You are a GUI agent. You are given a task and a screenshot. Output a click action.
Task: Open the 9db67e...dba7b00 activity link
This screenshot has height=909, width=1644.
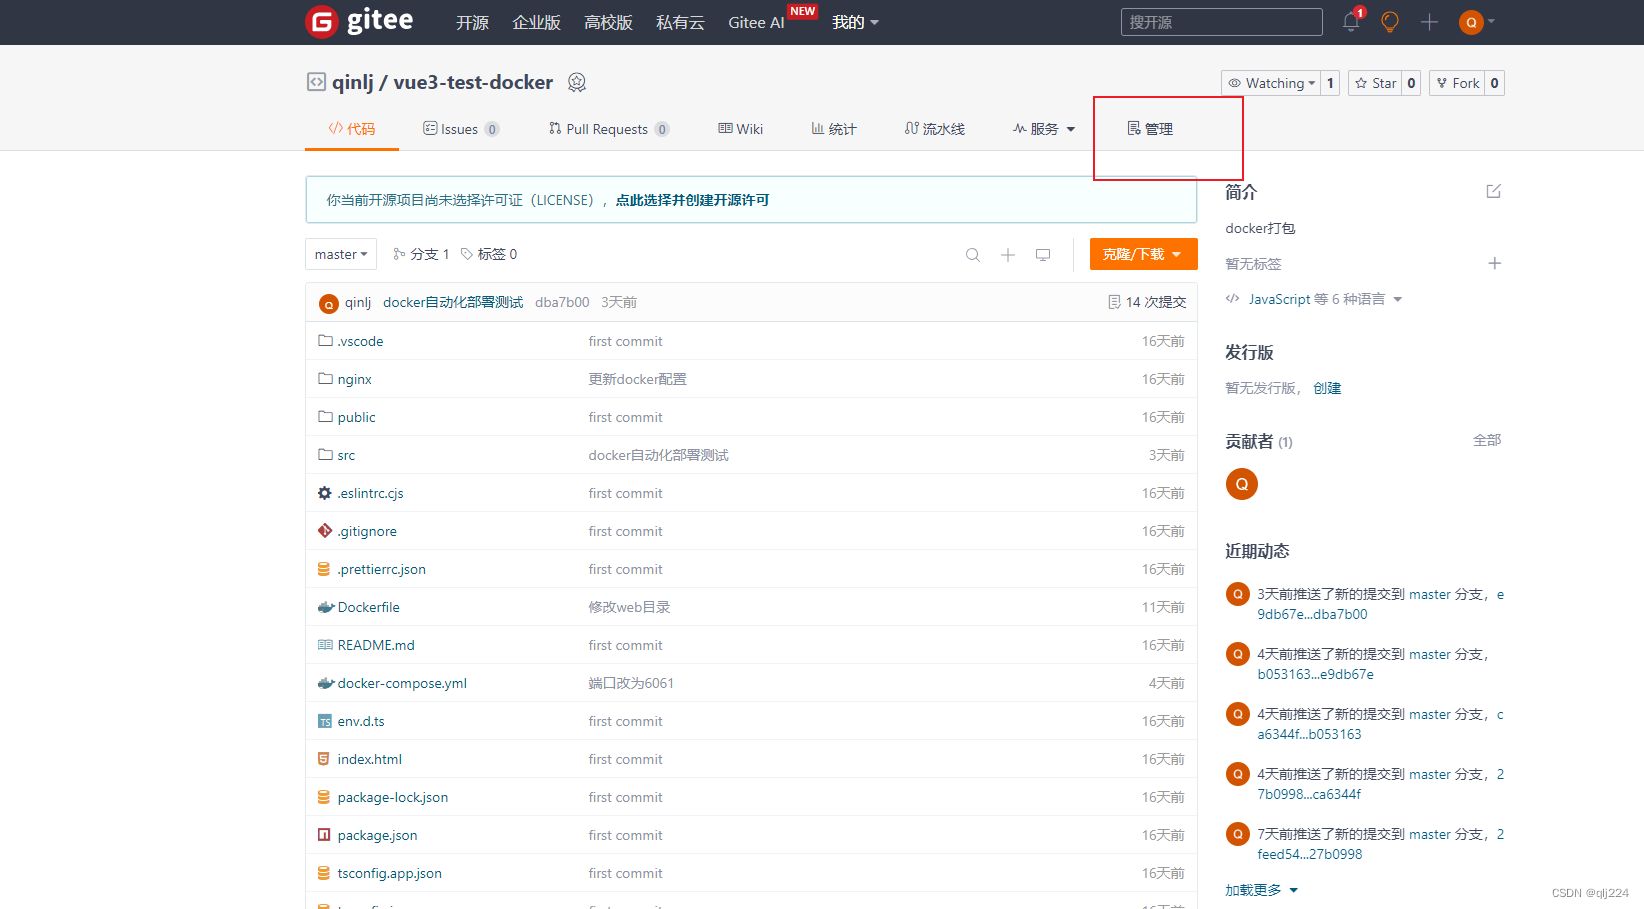click(1312, 614)
